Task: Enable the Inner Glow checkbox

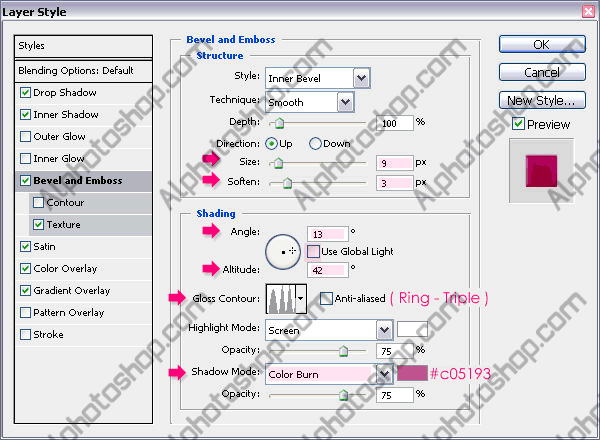Action: 25,158
